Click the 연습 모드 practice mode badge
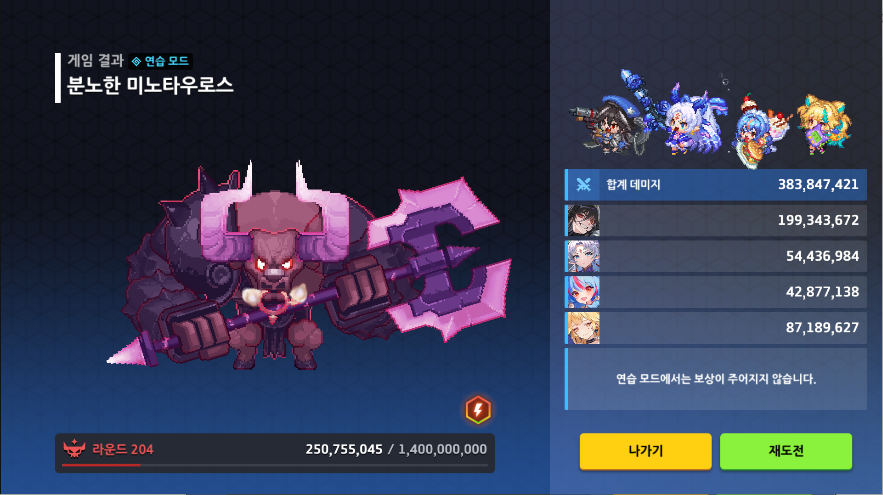The width and height of the screenshot is (883, 495). coord(160,61)
